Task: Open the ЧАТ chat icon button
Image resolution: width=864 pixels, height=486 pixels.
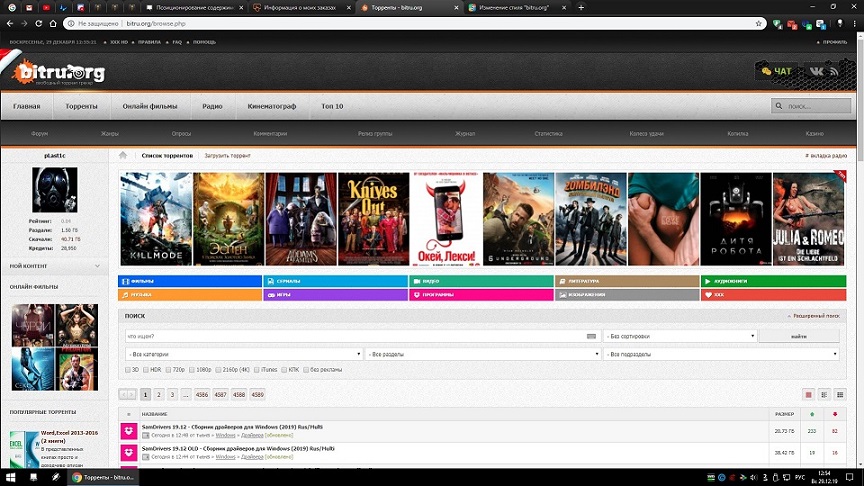Action: tap(776, 71)
